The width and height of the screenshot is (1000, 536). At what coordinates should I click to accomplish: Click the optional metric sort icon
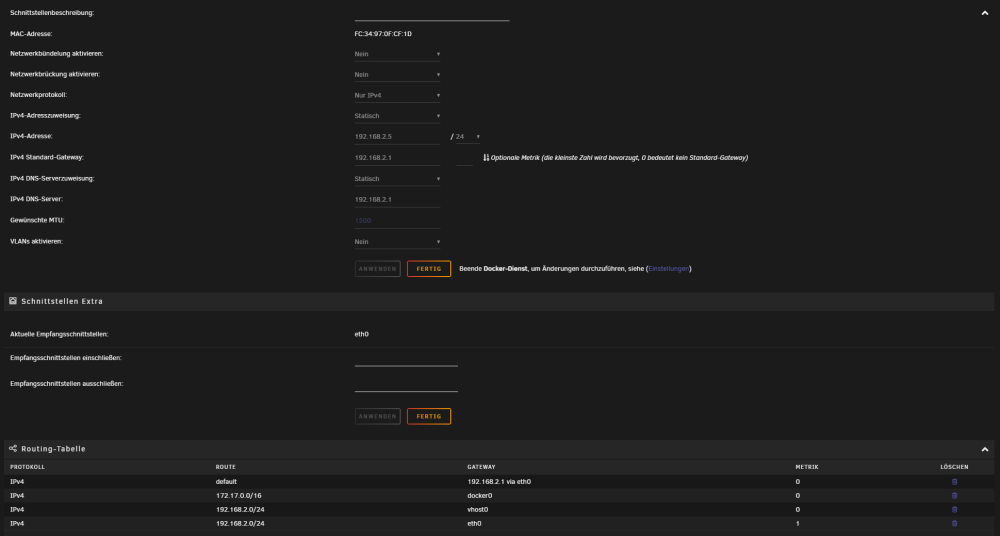click(486, 158)
